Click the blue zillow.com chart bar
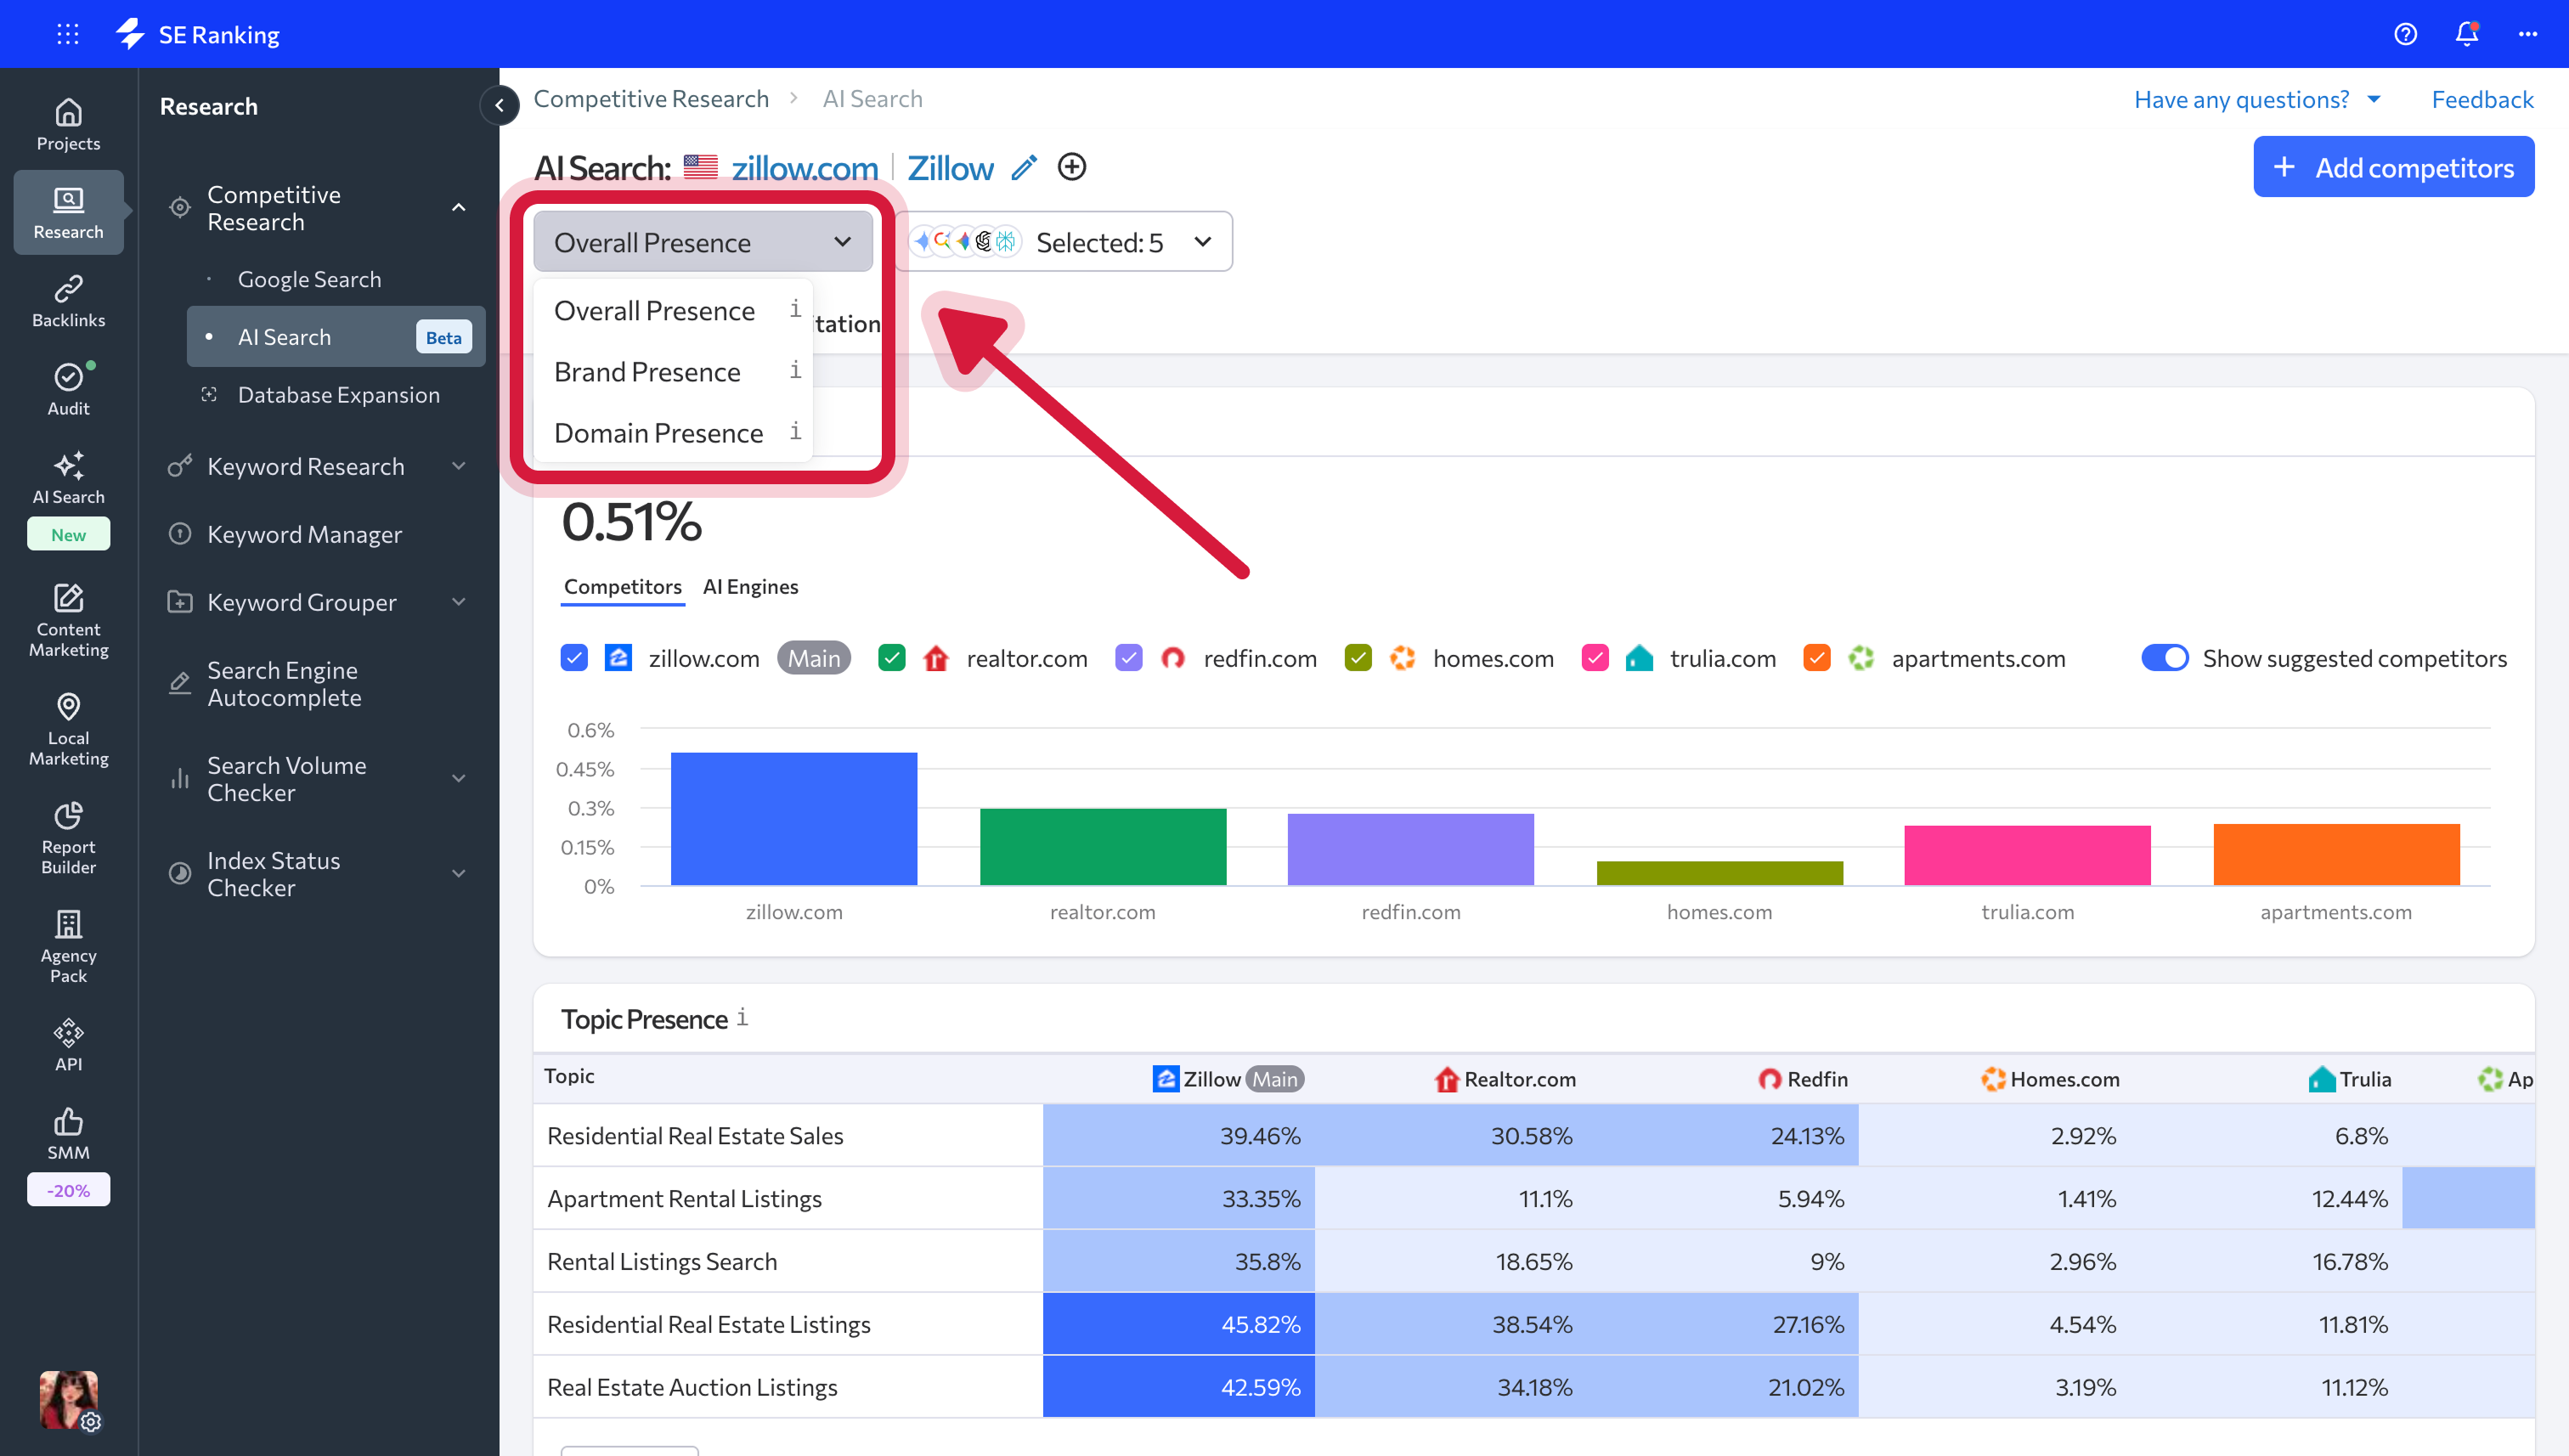This screenshot has height=1456, width=2569. [794, 818]
